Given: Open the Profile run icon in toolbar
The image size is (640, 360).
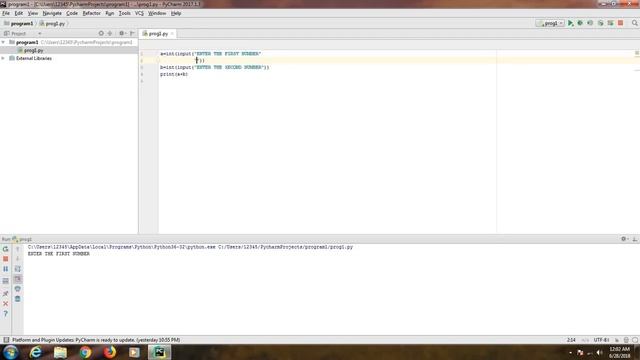Looking at the screenshot, I should click(600, 23).
